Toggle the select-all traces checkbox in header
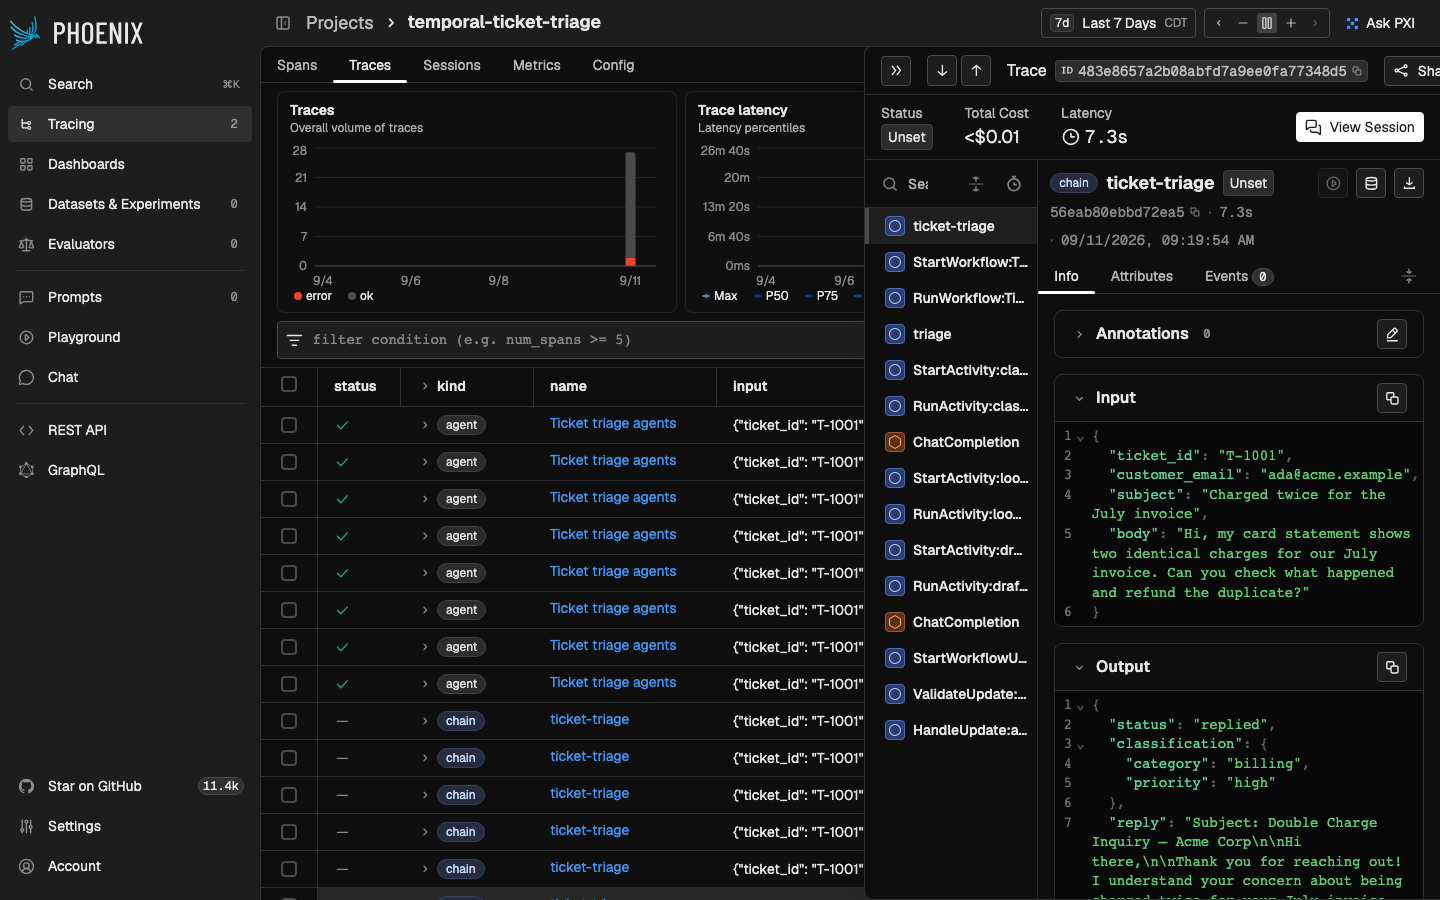The image size is (1440, 900). point(289,384)
